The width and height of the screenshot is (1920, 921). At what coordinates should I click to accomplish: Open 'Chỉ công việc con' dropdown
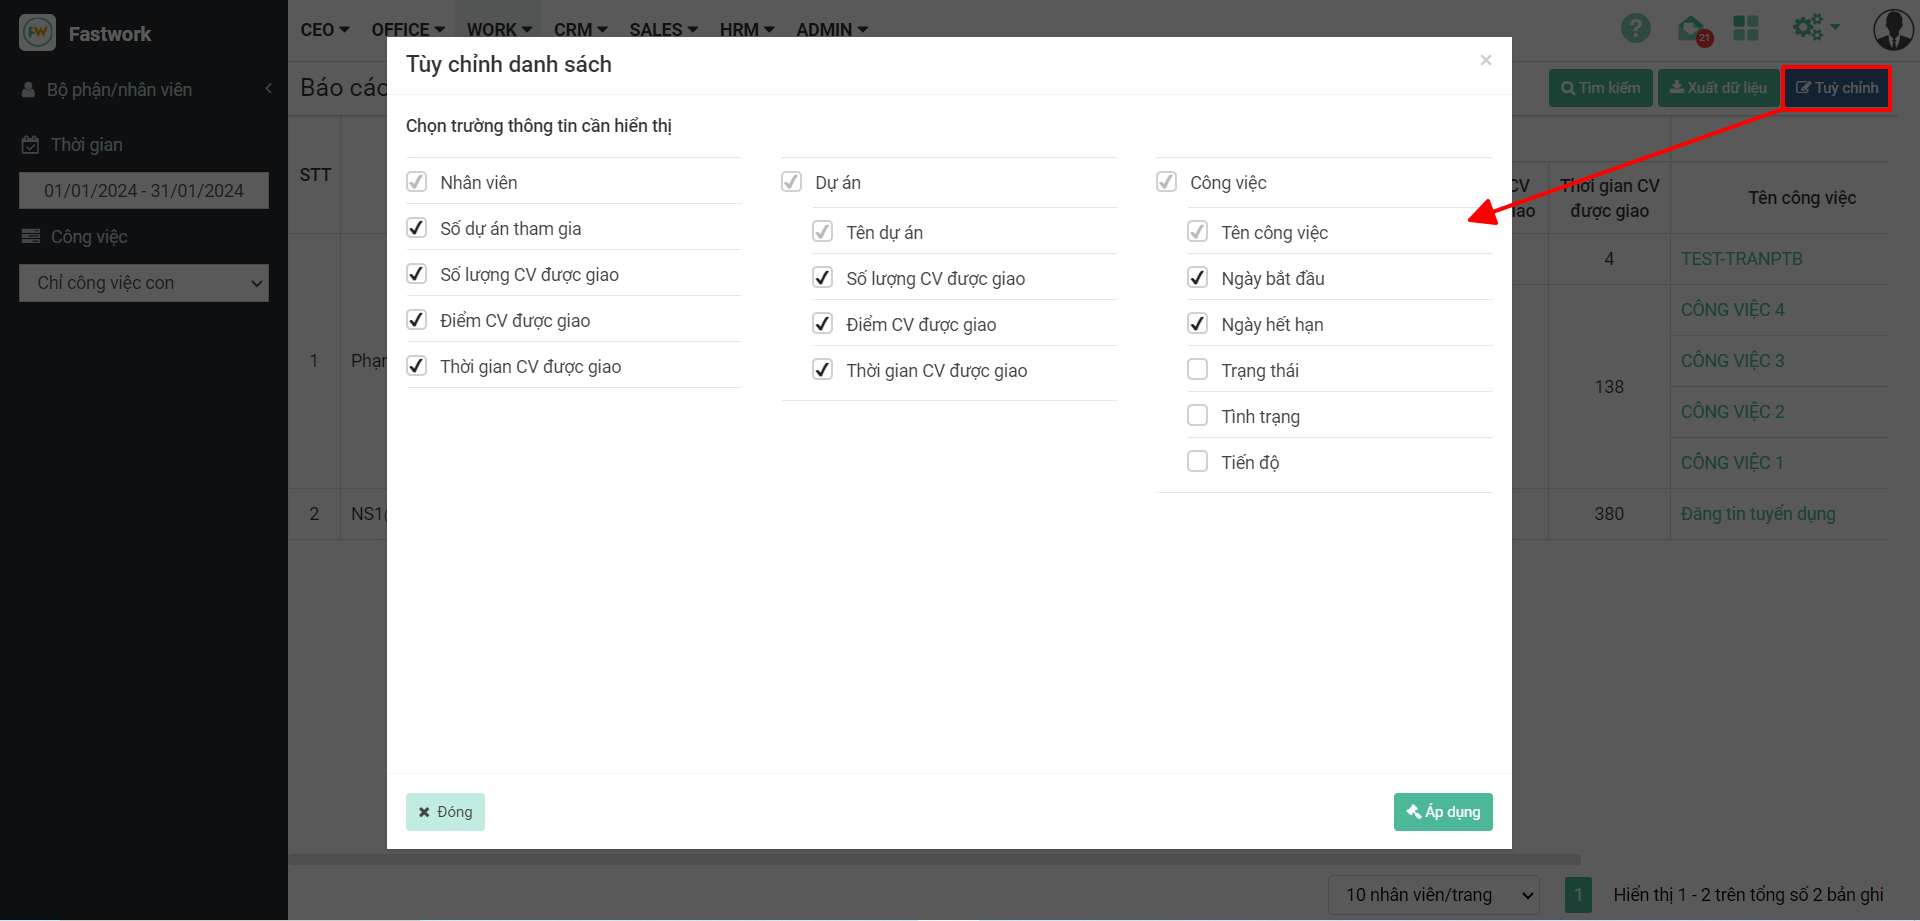point(144,283)
